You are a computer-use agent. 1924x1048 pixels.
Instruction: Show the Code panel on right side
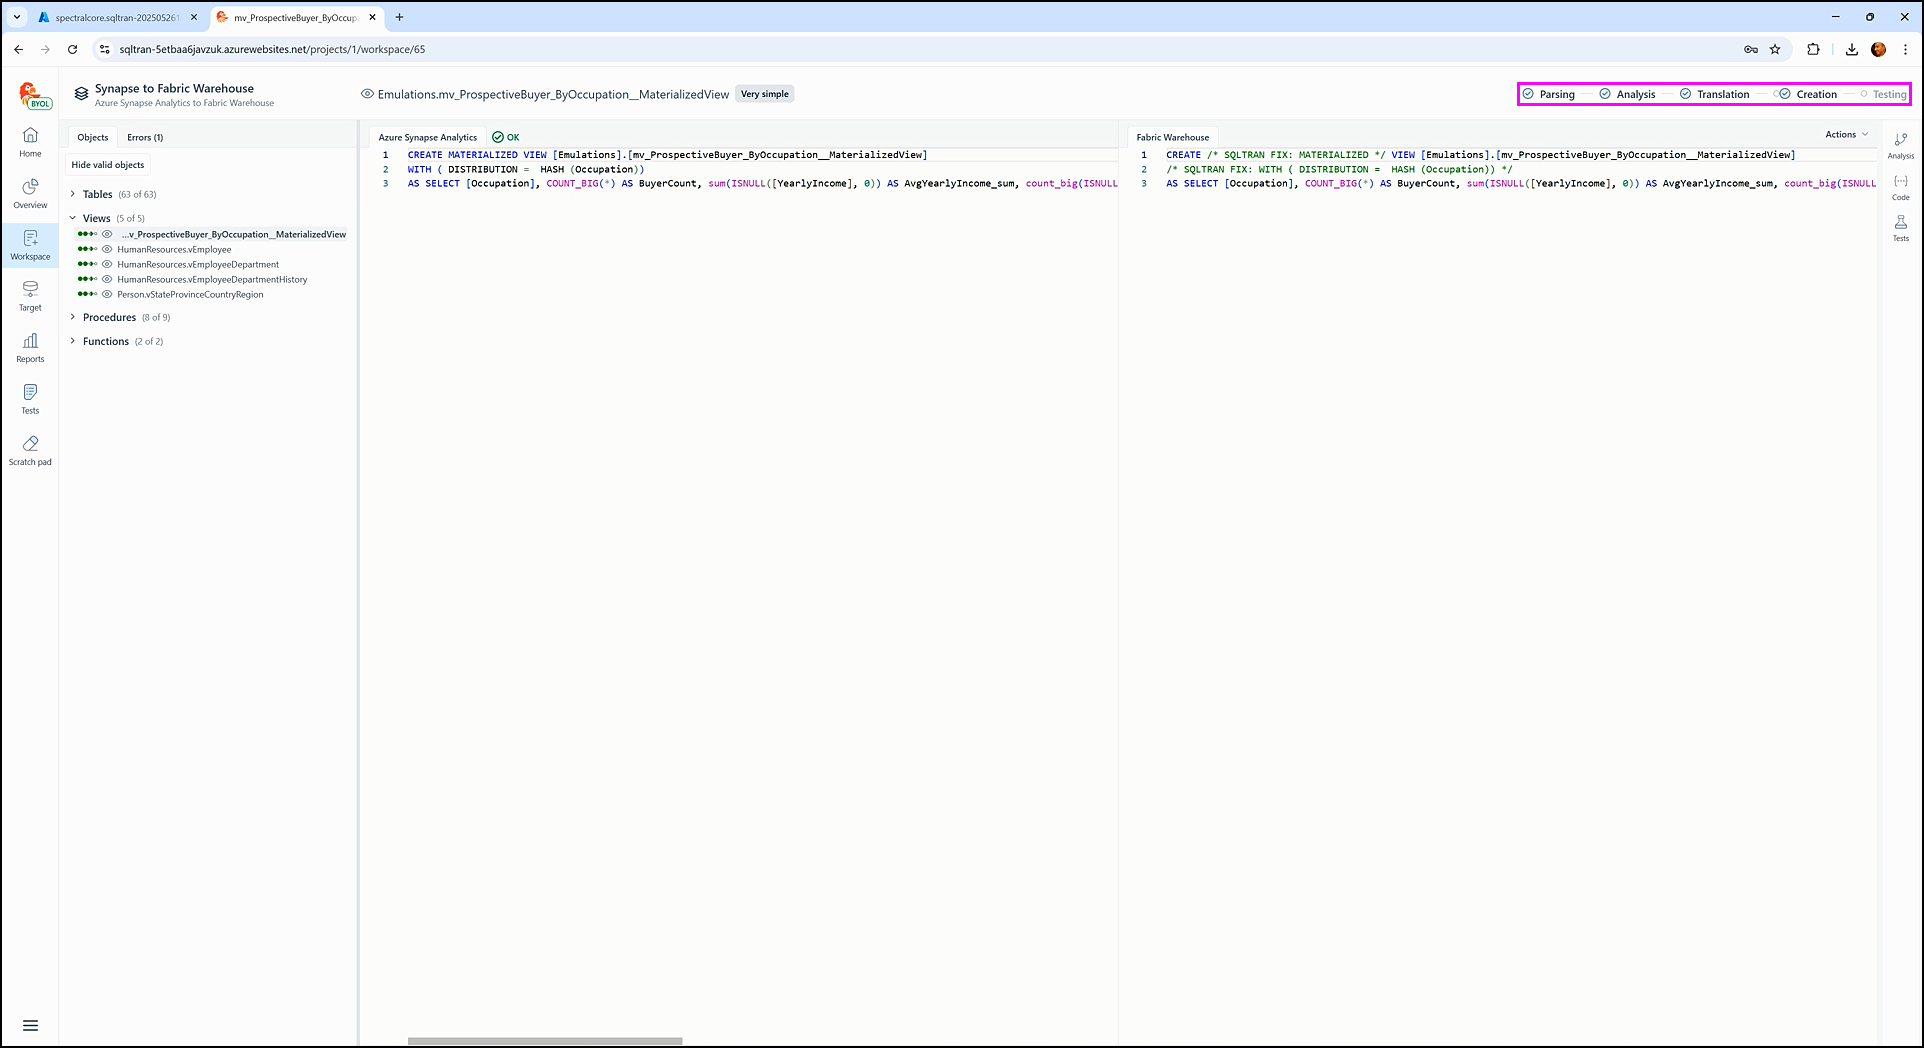1900,187
